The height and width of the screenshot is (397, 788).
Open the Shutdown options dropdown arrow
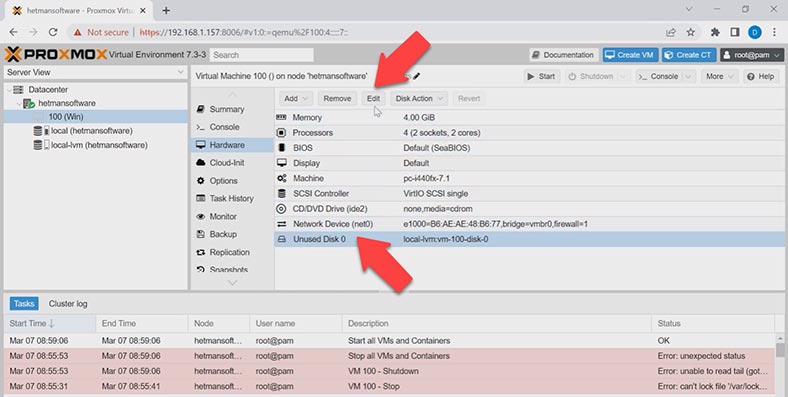click(623, 76)
